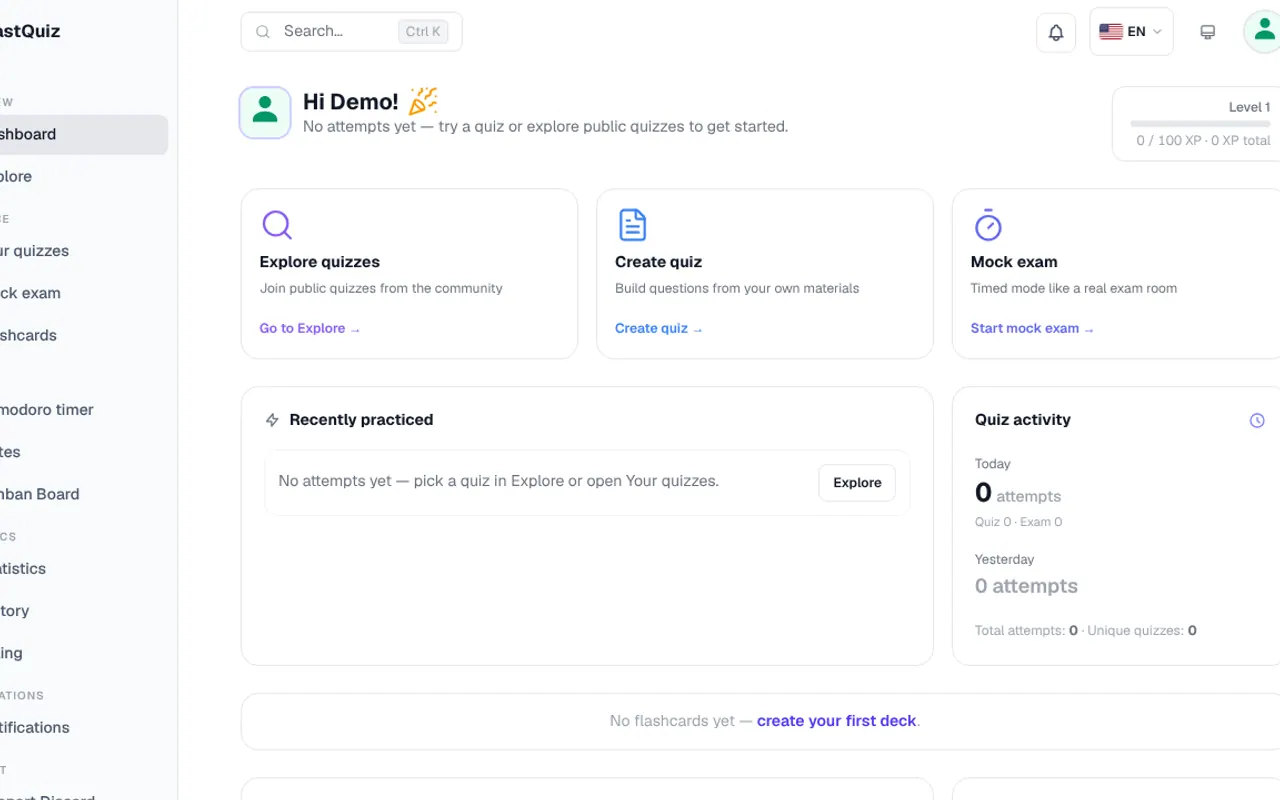Click the lightning icon beside Recently practiced

pos(272,420)
